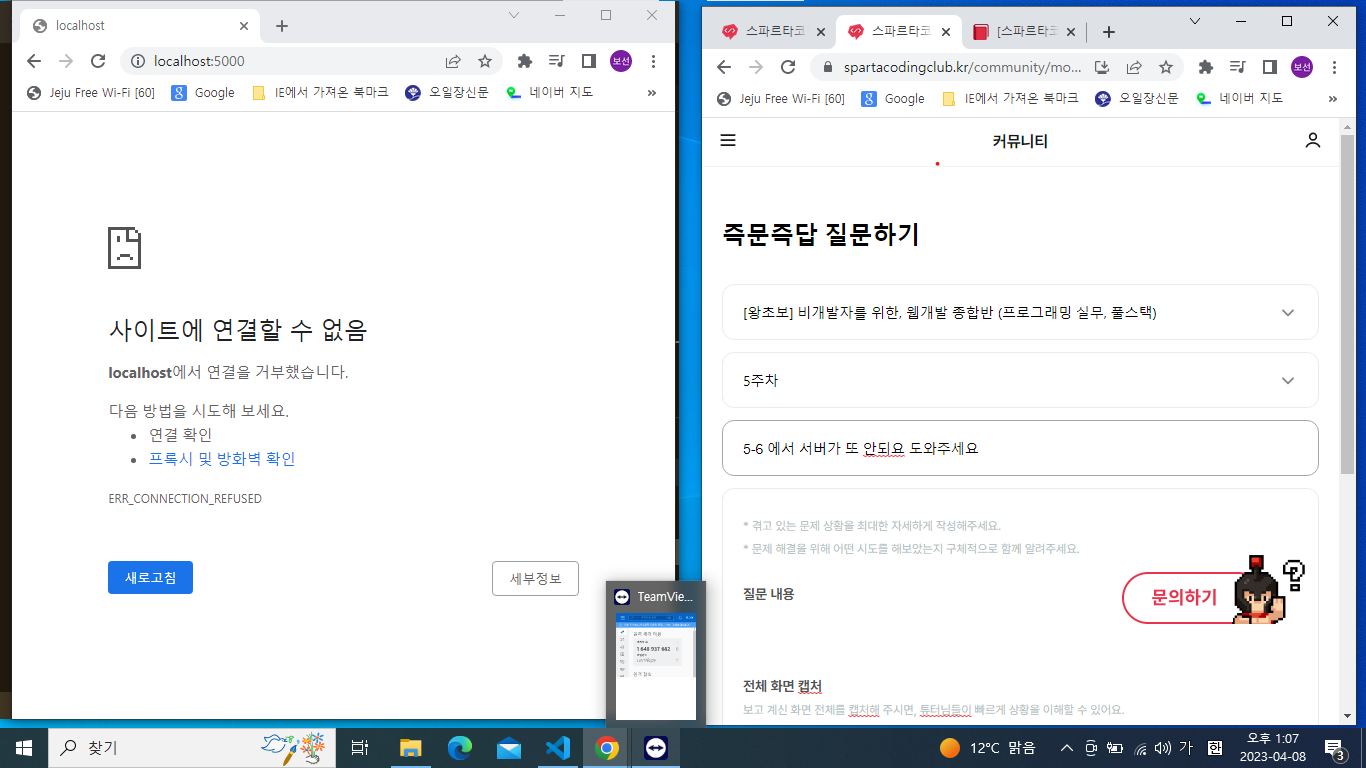Open the Windows Start menu
Viewport: 1366px width, 768px height.
coord(24,748)
